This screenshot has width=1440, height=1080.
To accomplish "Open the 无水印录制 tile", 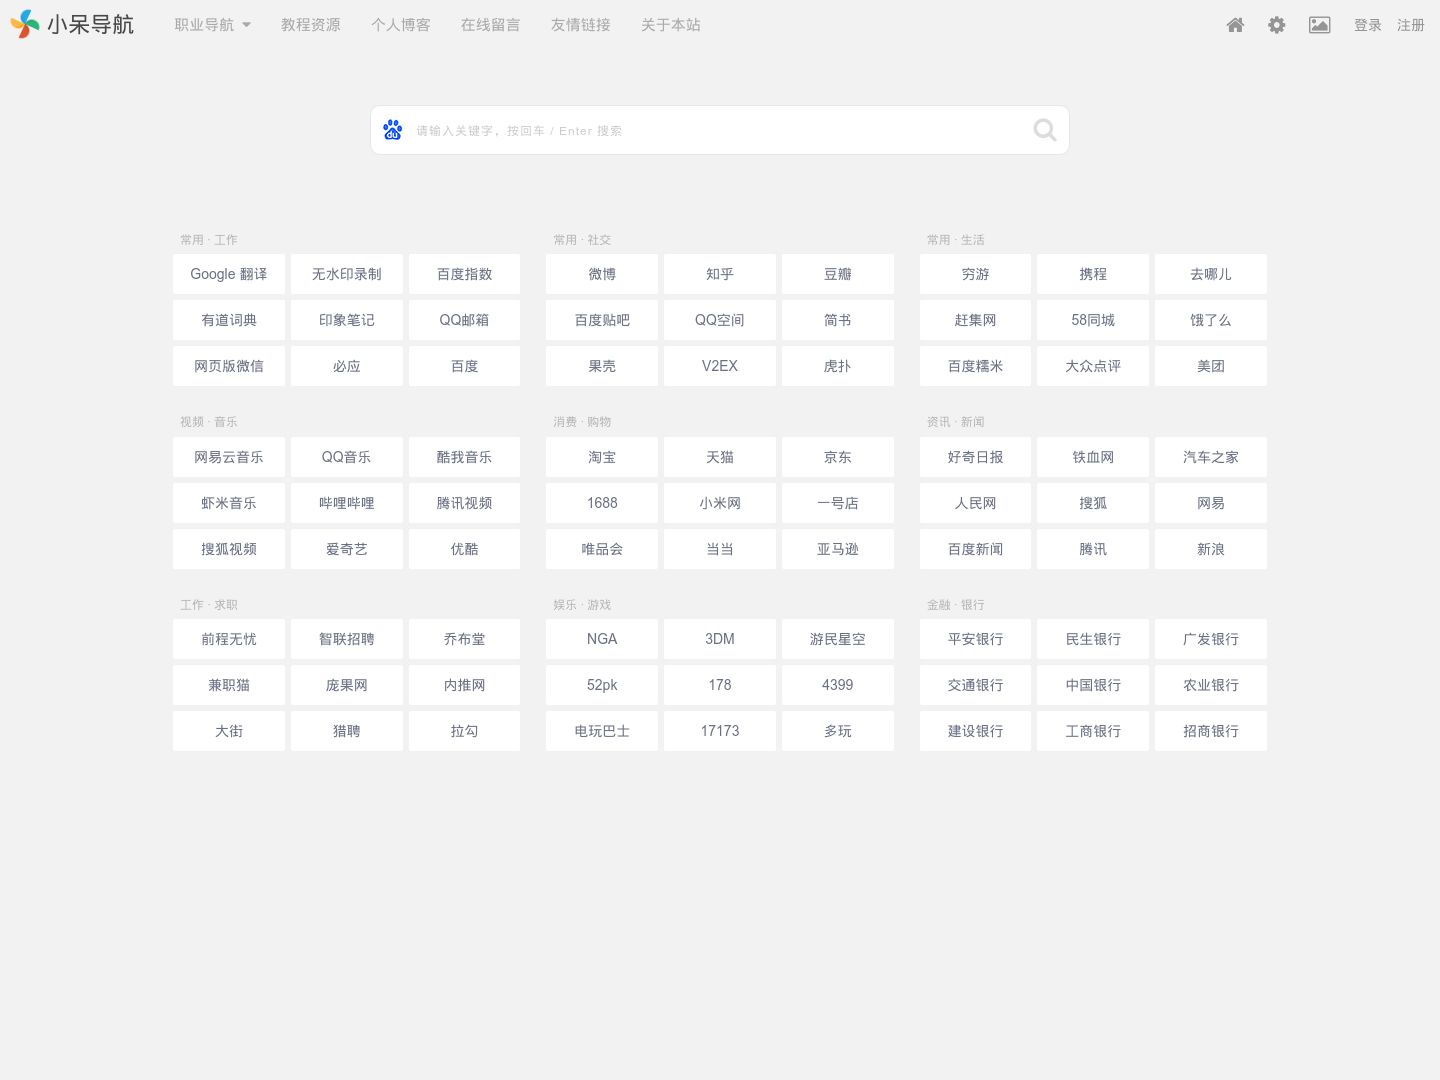I will 347,274.
